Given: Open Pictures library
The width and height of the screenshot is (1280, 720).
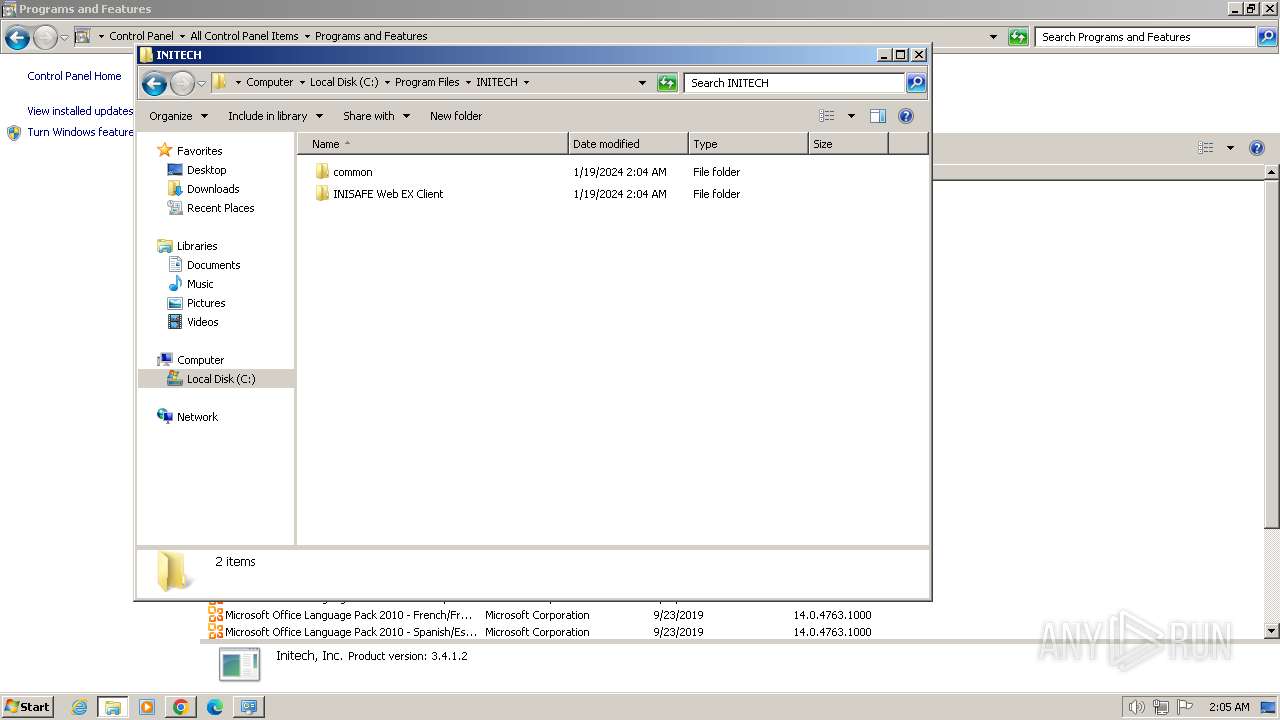Looking at the screenshot, I should [206, 303].
